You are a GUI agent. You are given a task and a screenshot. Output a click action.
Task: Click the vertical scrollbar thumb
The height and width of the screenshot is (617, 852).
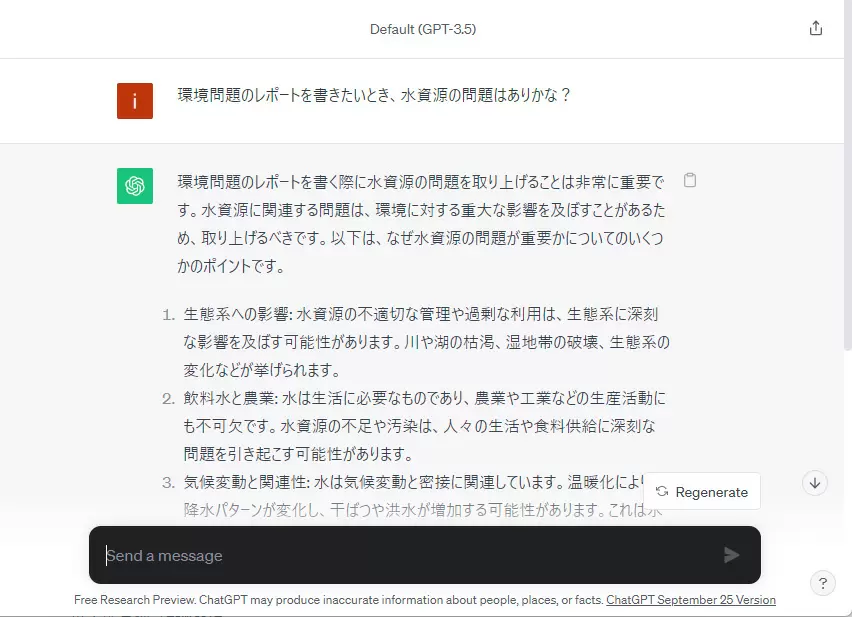click(x=848, y=174)
